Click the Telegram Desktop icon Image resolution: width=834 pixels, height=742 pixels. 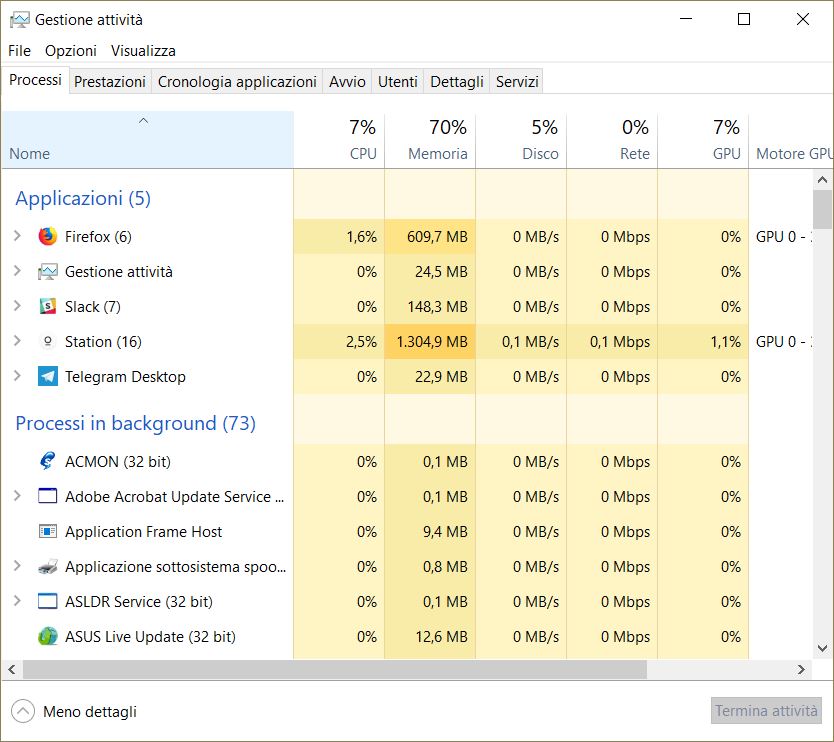pyautogui.click(x=48, y=377)
